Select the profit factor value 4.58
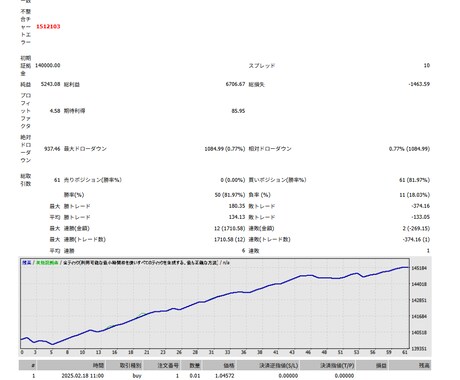 [55, 111]
